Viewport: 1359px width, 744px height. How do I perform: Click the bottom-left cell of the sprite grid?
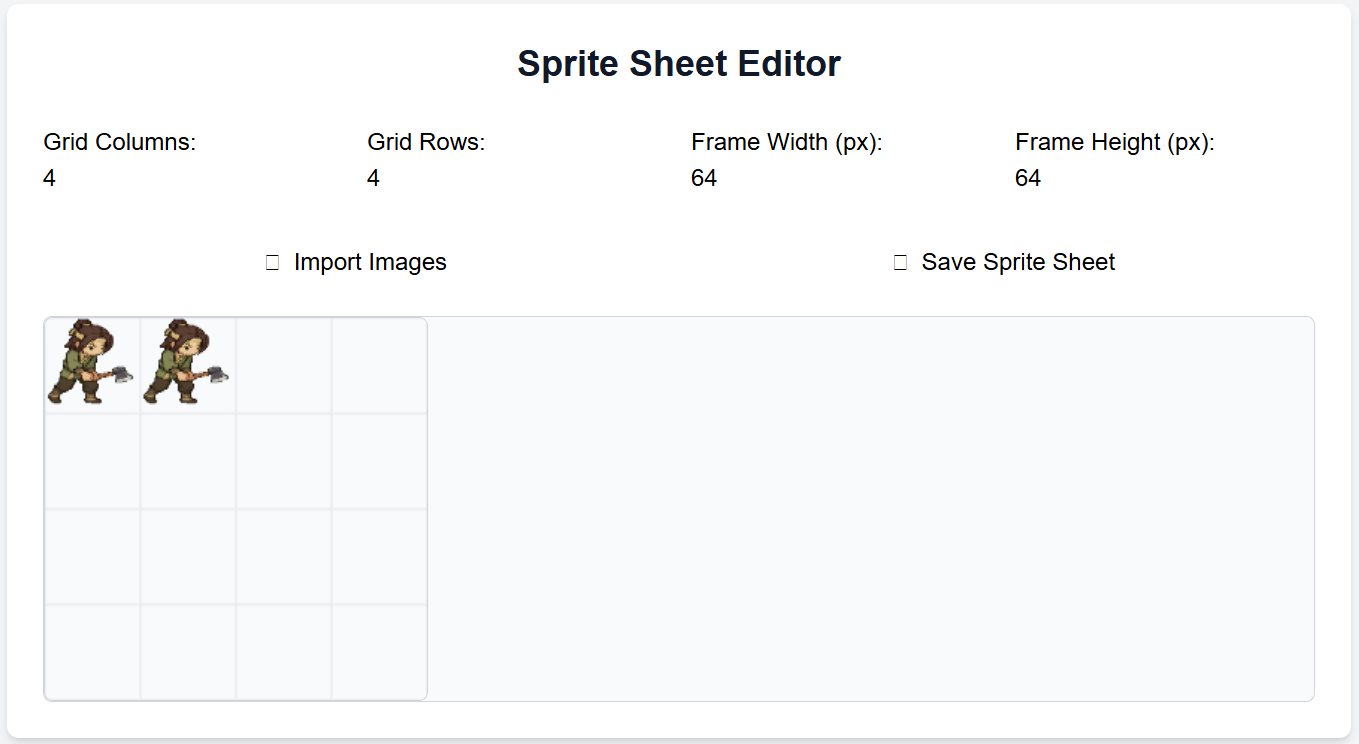tap(92, 650)
